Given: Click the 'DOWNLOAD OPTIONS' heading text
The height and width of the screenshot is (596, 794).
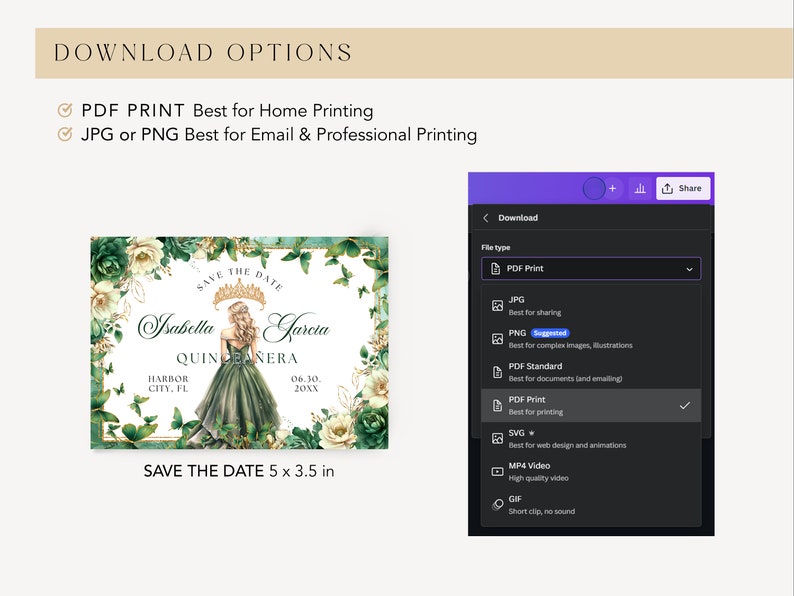Looking at the screenshot, I should pos(203,53).
